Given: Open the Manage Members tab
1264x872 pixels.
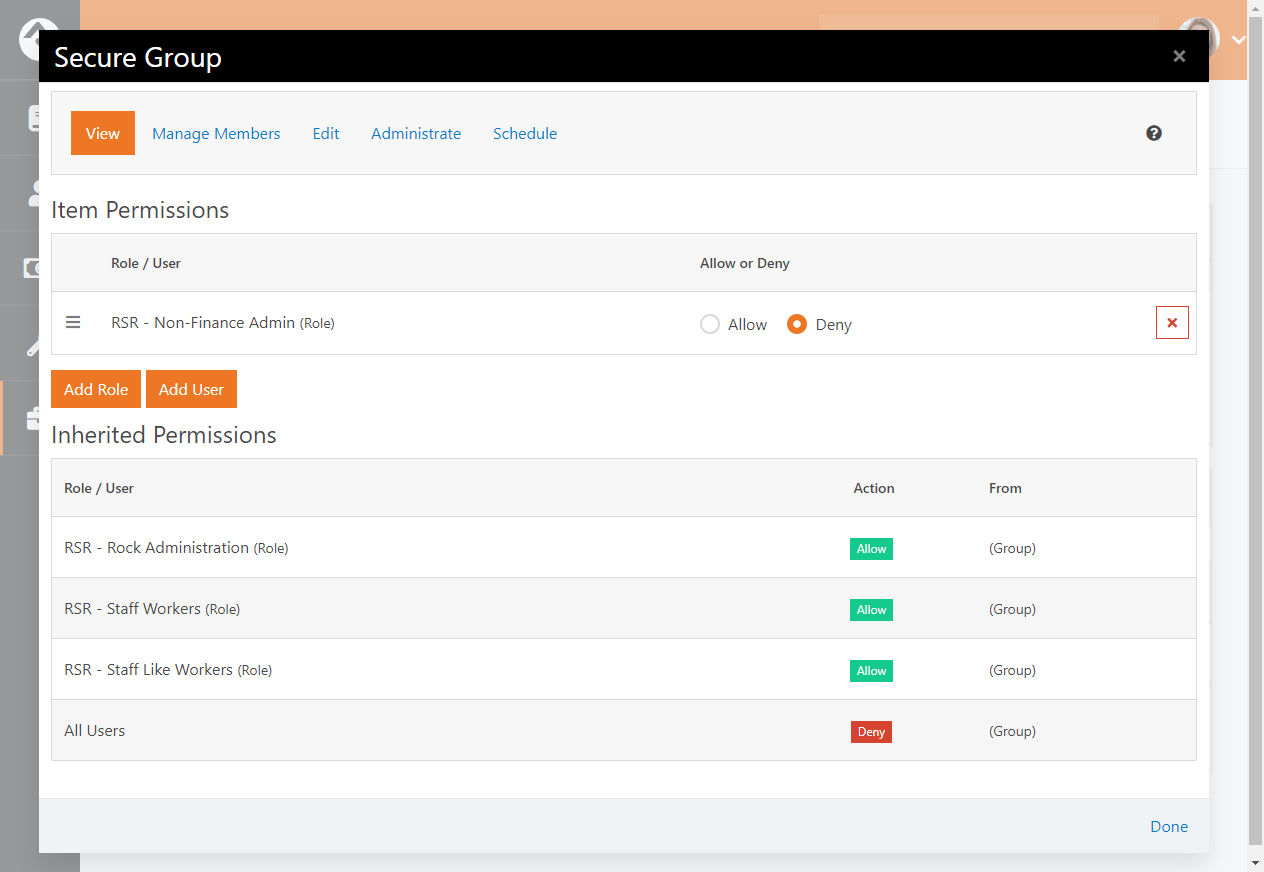Looking at the screenshot, I should (x=216, y=133).
